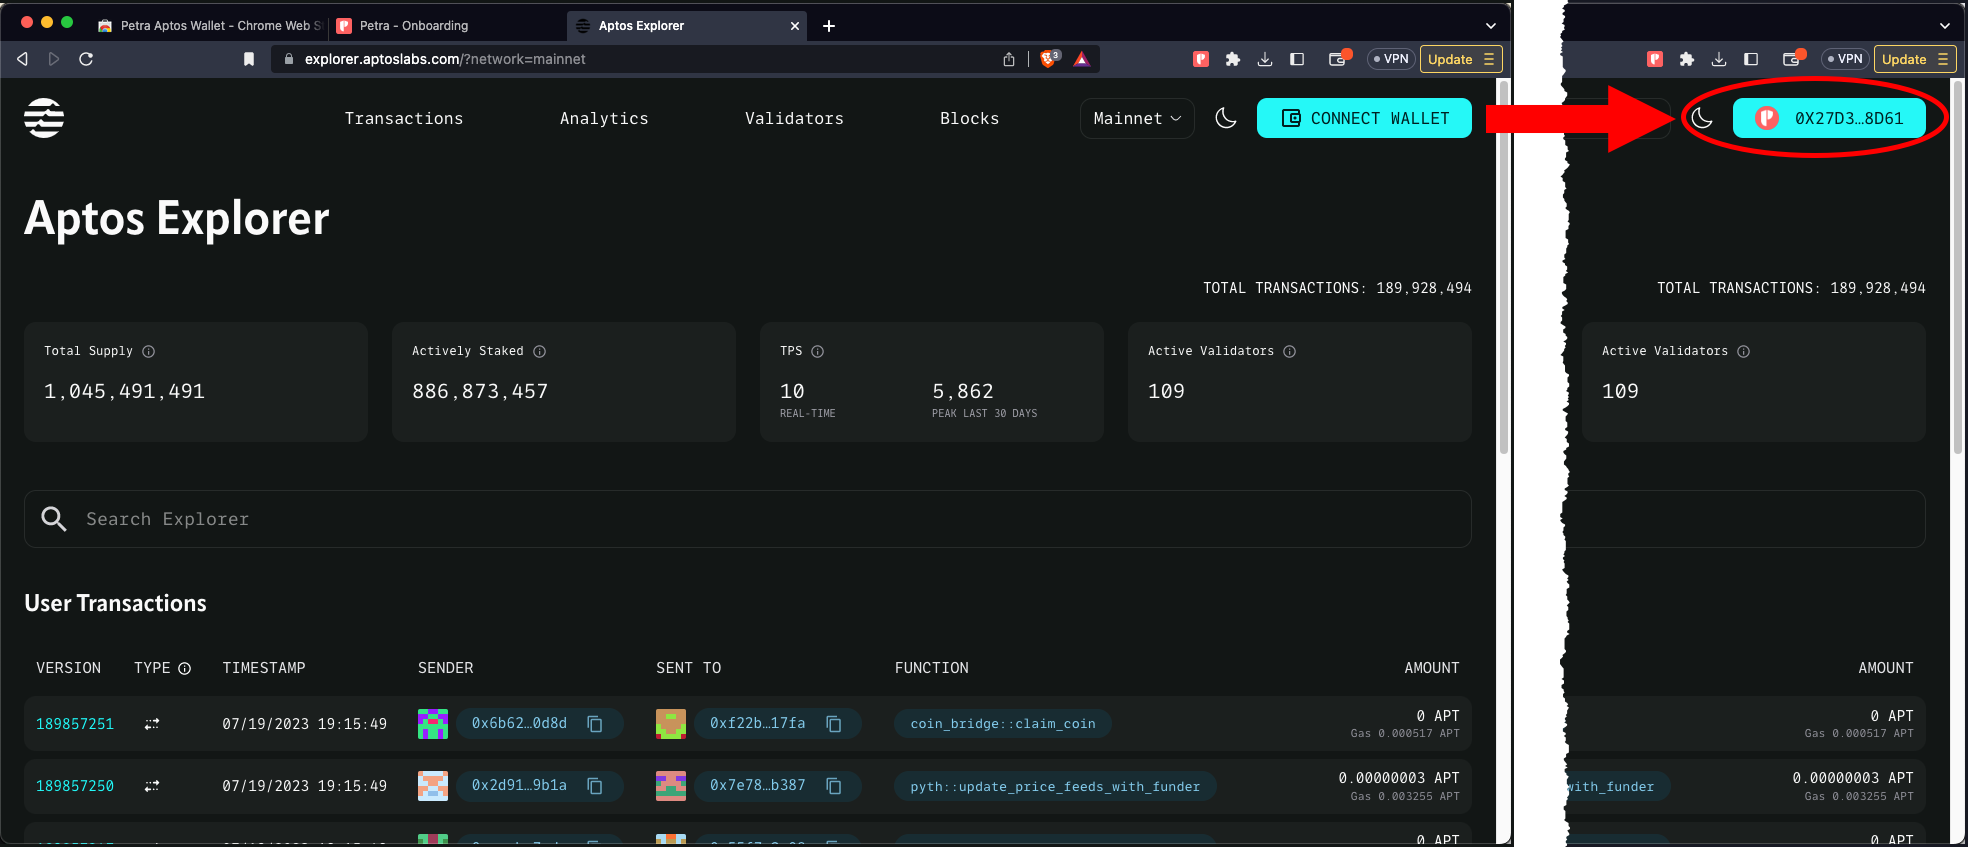1968x847 pixels.
Task: Show TPS info tooltip icon
Action: pos(818,351)
